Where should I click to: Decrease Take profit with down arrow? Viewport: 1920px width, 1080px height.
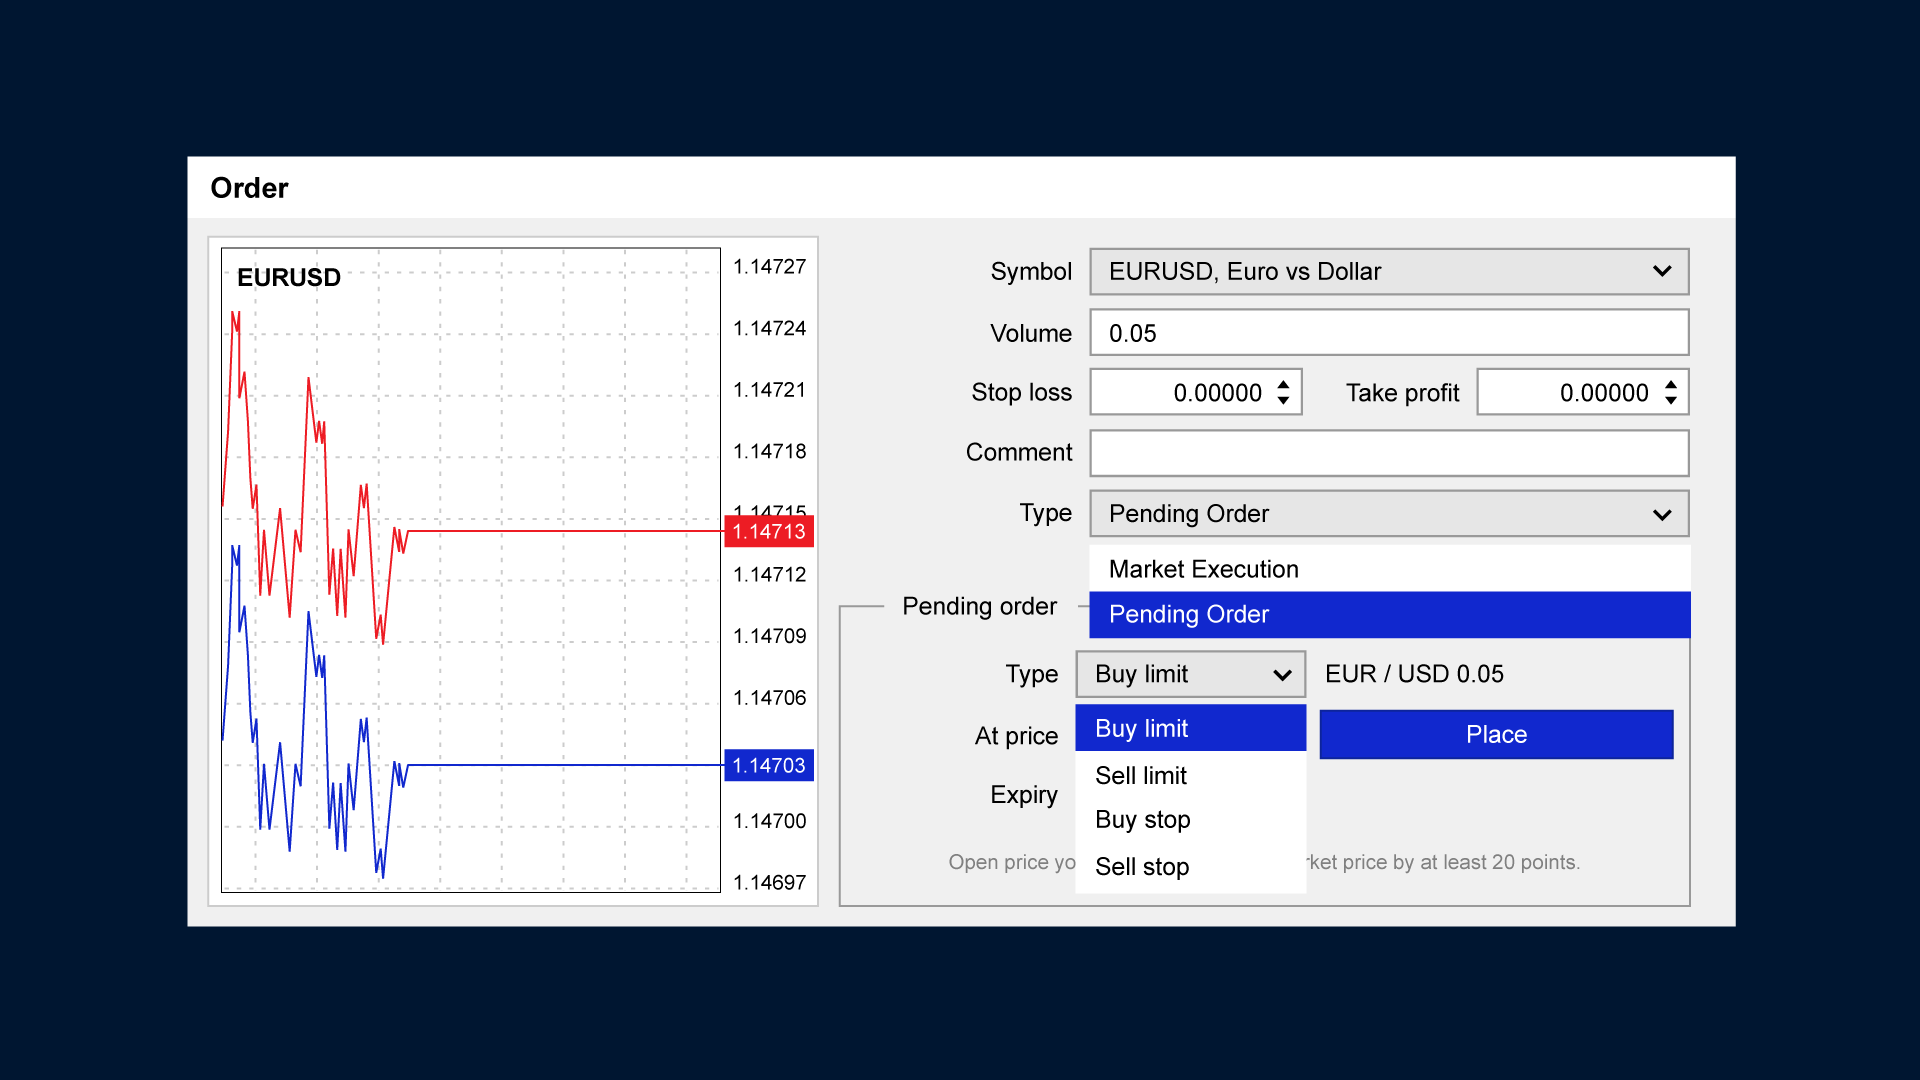tap(1670, 401)
